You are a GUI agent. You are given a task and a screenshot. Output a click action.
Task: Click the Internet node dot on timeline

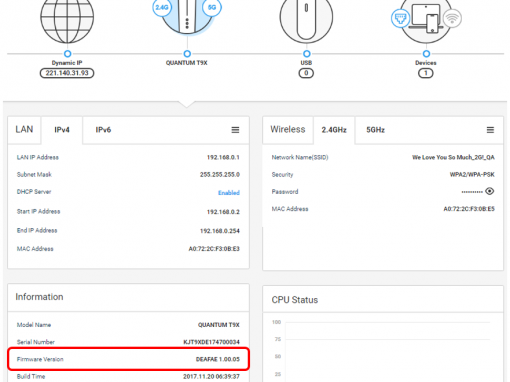[67, 54]
